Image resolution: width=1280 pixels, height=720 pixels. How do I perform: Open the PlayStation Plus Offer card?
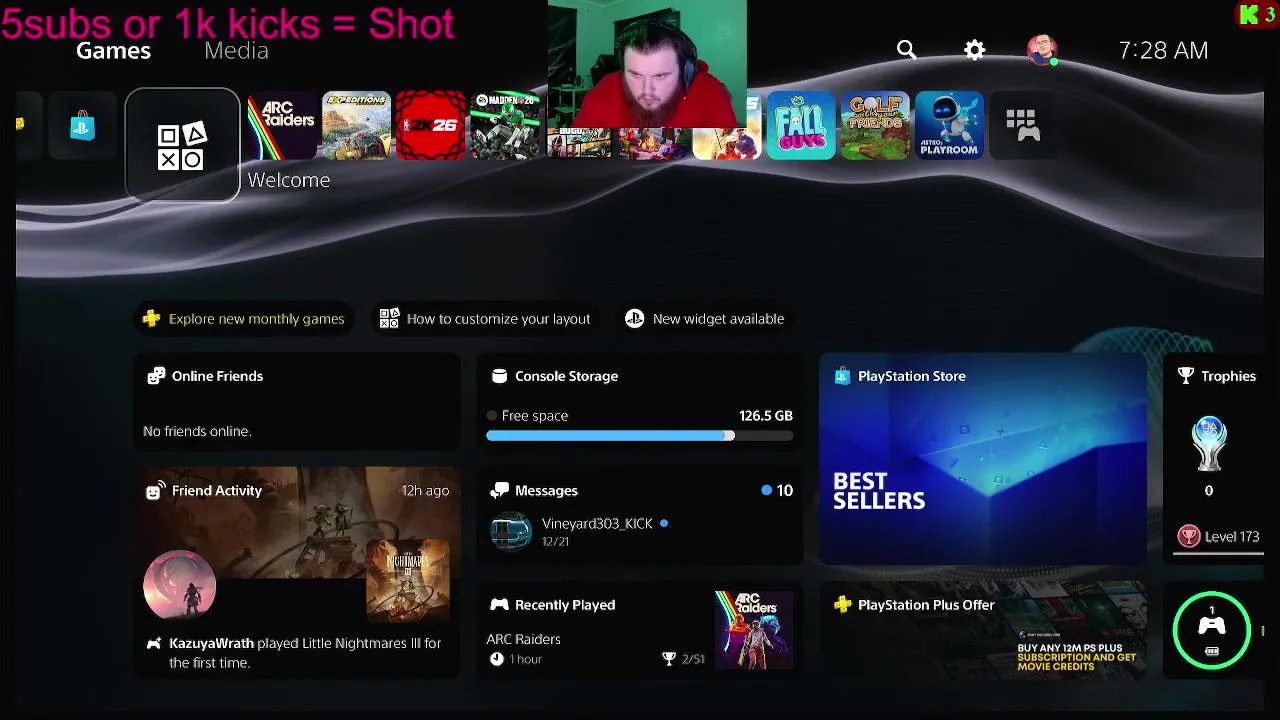point(983,630)
